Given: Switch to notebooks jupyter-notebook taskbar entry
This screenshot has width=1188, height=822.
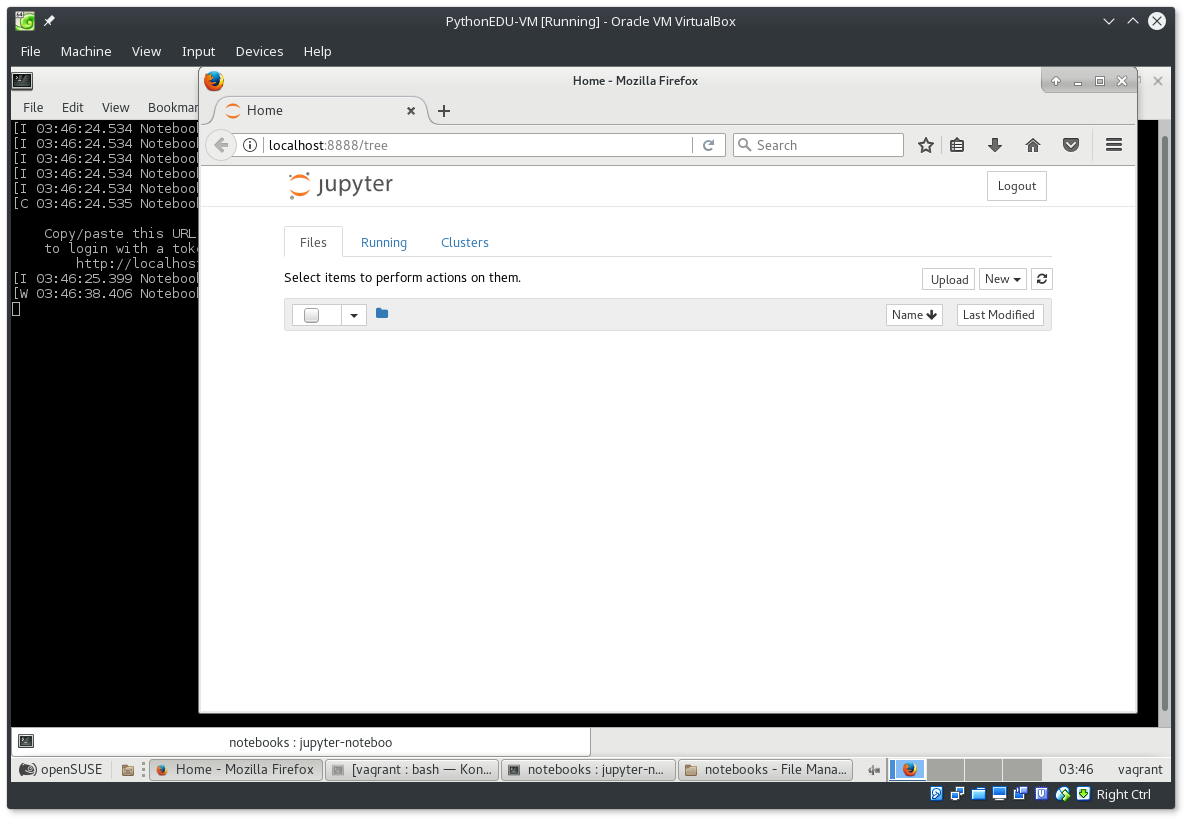Looking at the screenshot, I should coord(588,770).
